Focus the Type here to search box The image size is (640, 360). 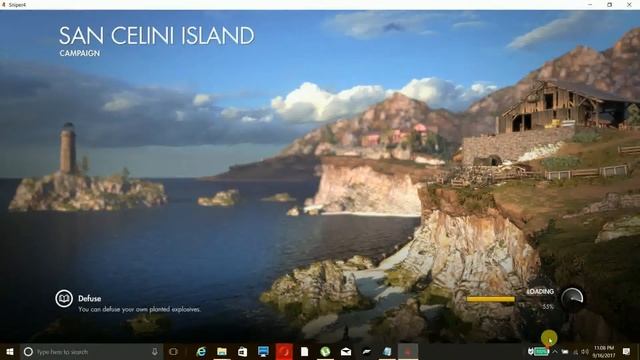pyautogui.click(x=92, y=352)
